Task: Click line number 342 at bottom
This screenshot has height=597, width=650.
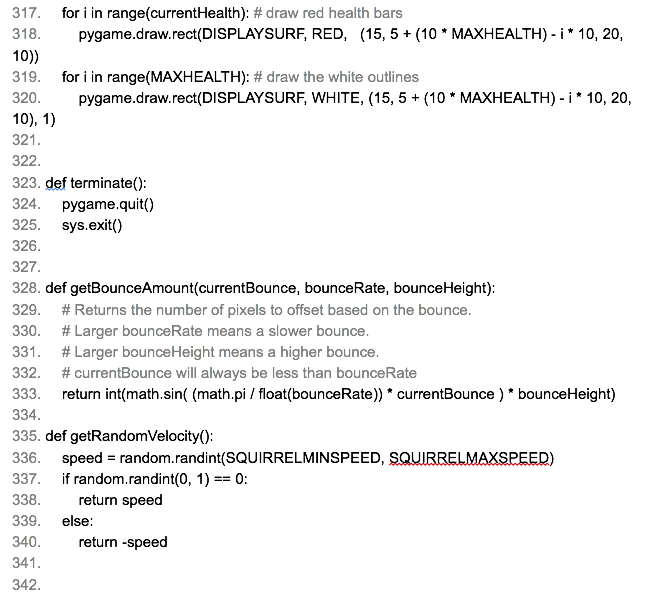Action: tap(26, 585)
